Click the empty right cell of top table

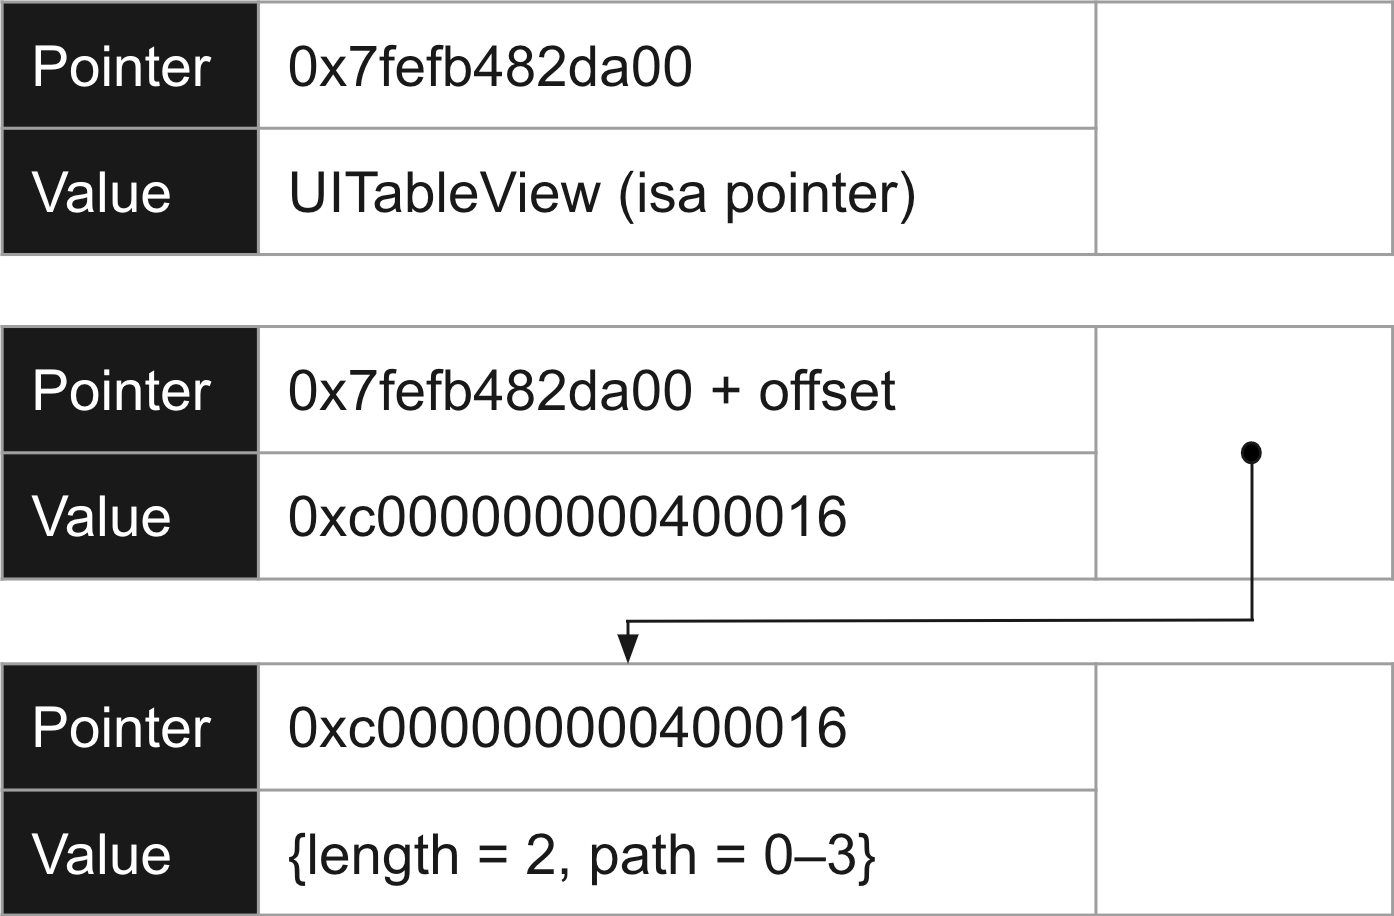[1244, 128]
